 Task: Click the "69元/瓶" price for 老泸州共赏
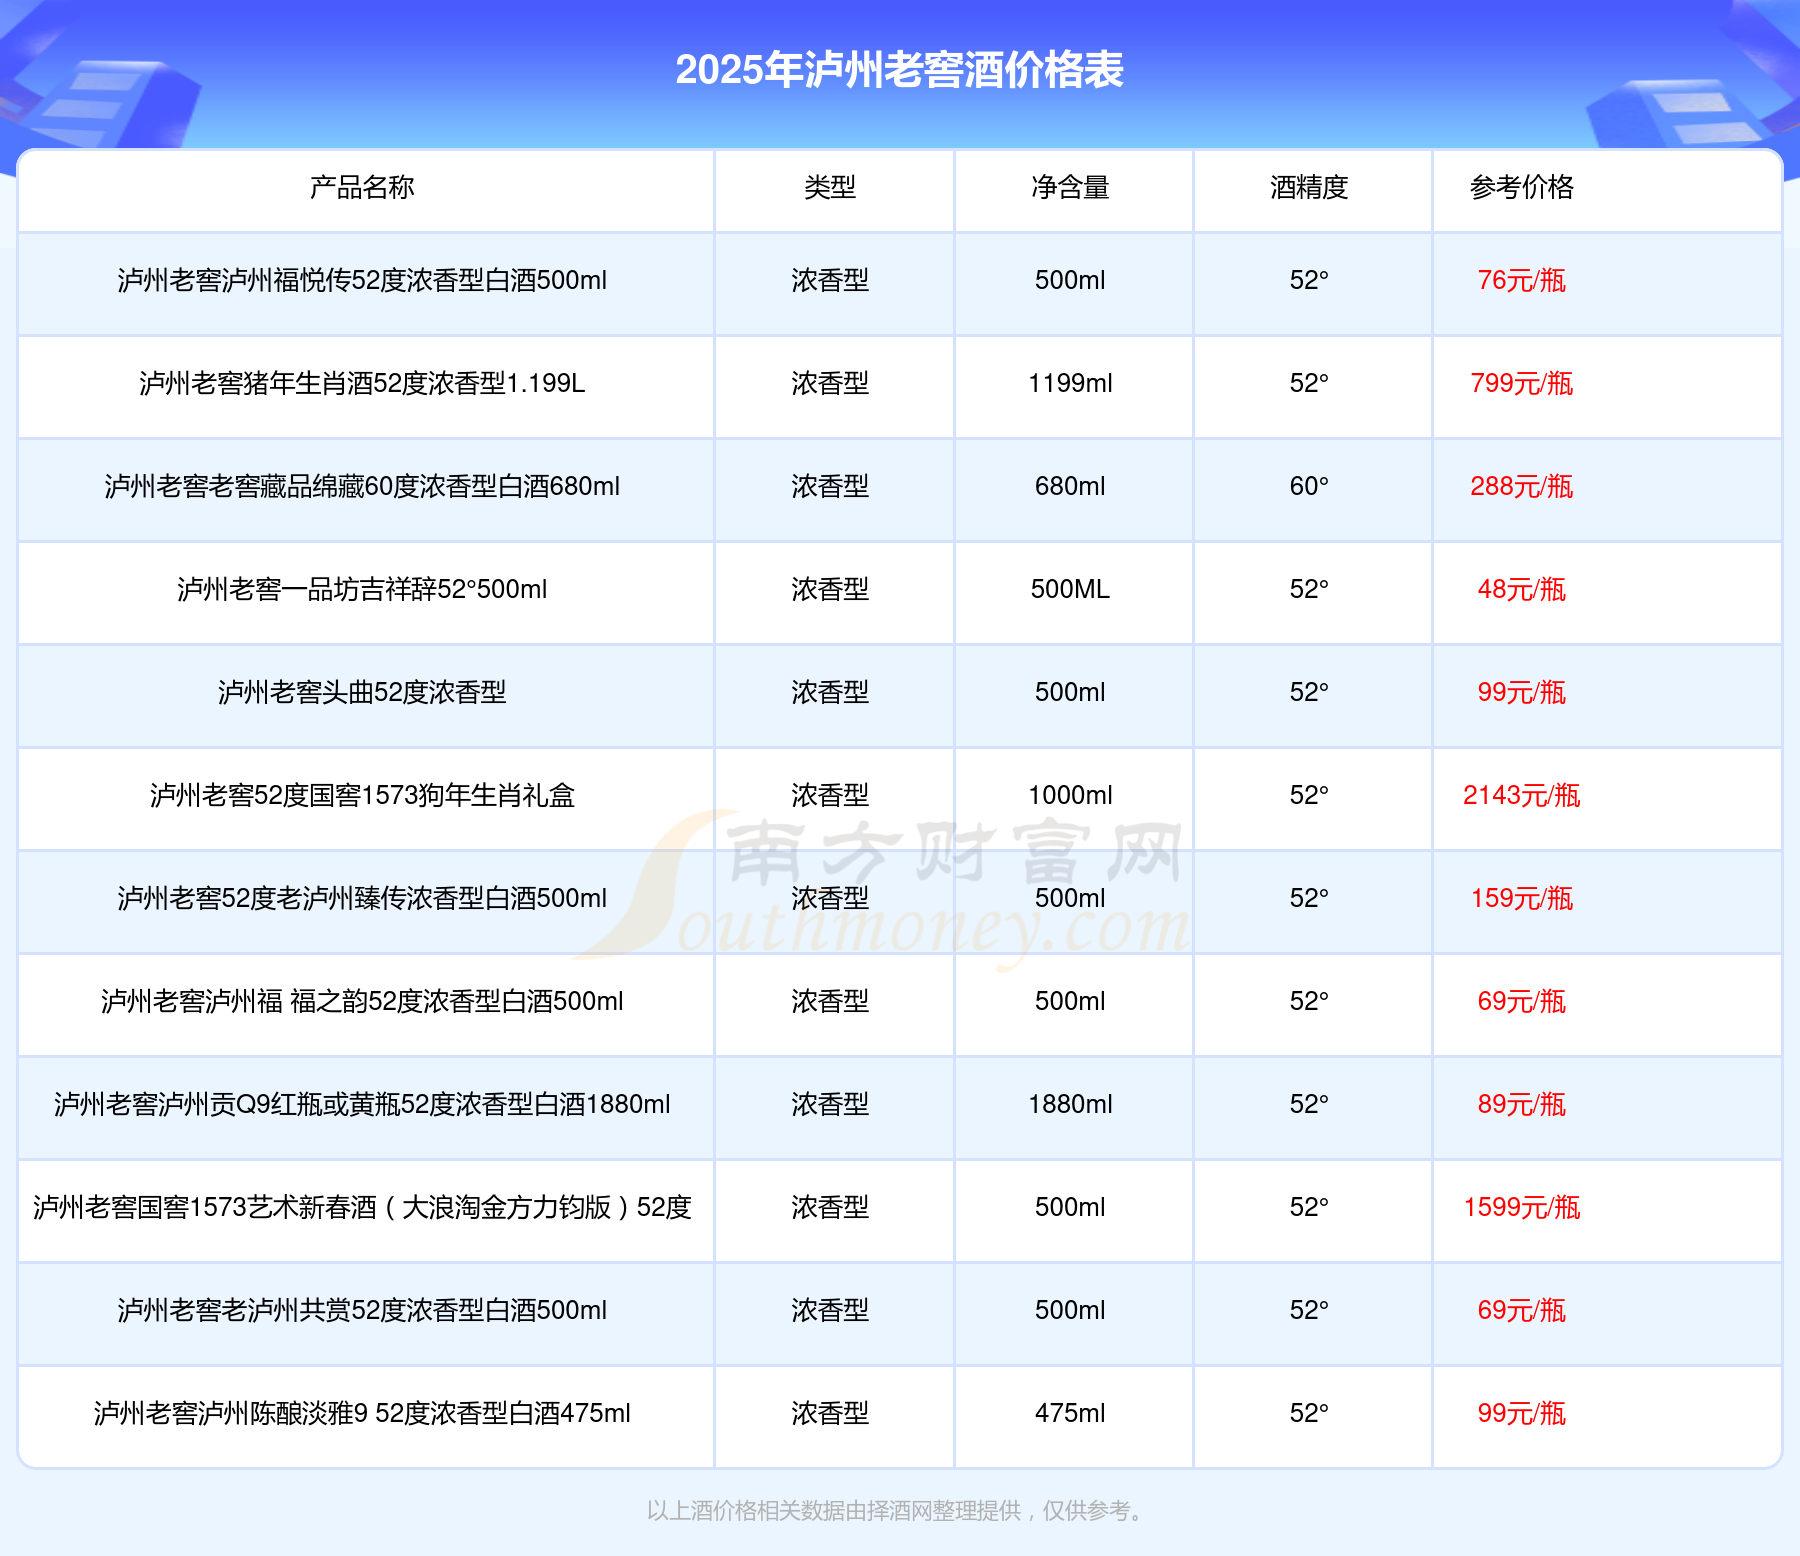click(1522, 1310)
